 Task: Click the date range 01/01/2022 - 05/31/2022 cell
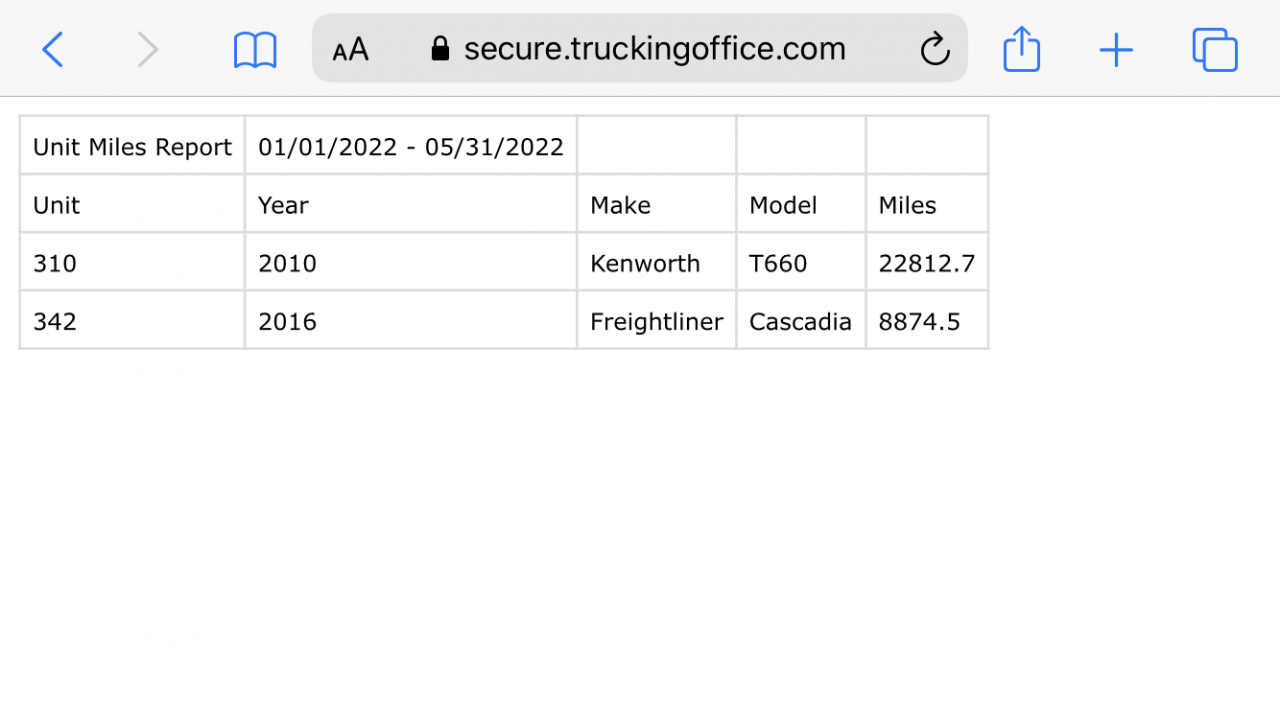pyautogui.click(x=411, y=146)
